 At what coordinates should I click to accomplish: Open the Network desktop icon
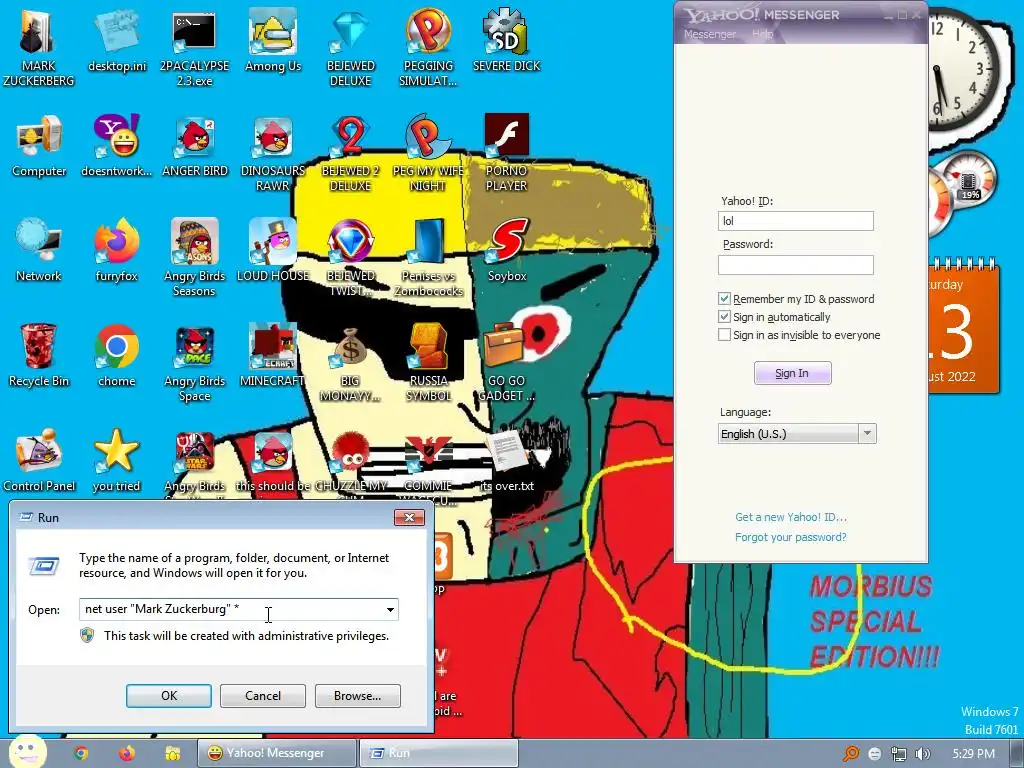[x=39, y=251]
